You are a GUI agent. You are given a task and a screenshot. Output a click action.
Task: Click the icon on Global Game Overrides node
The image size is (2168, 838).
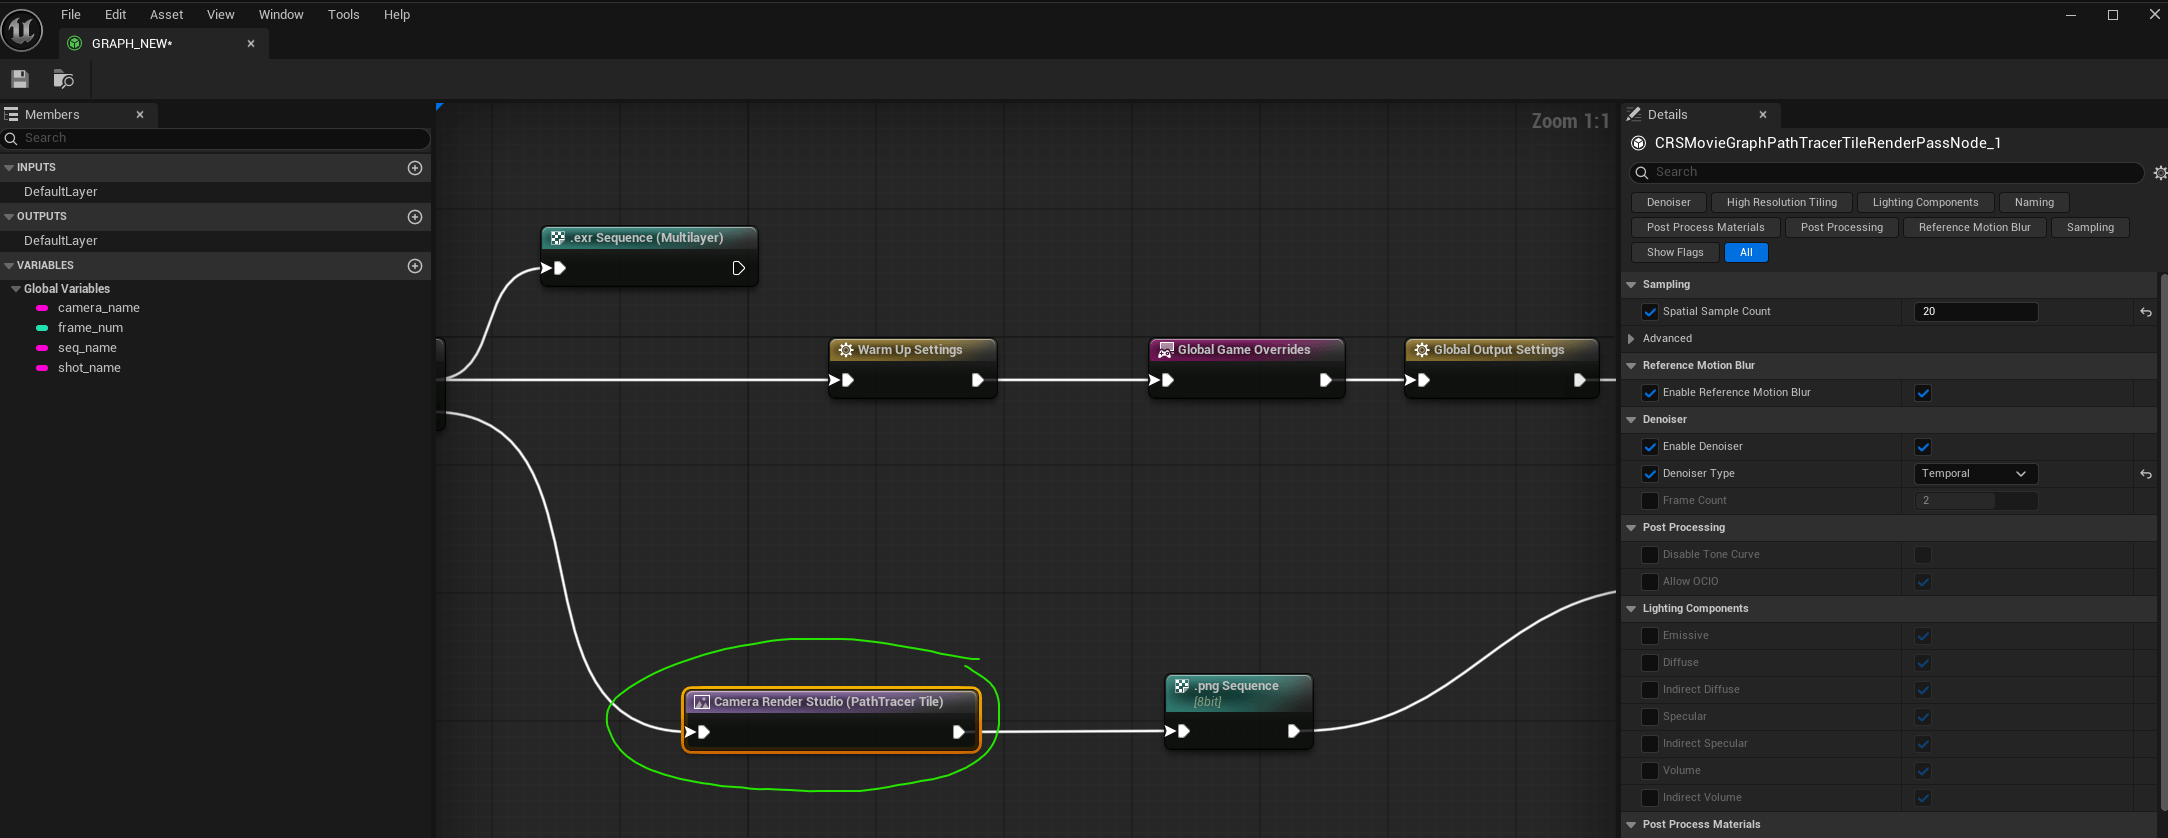point(1166,350)
